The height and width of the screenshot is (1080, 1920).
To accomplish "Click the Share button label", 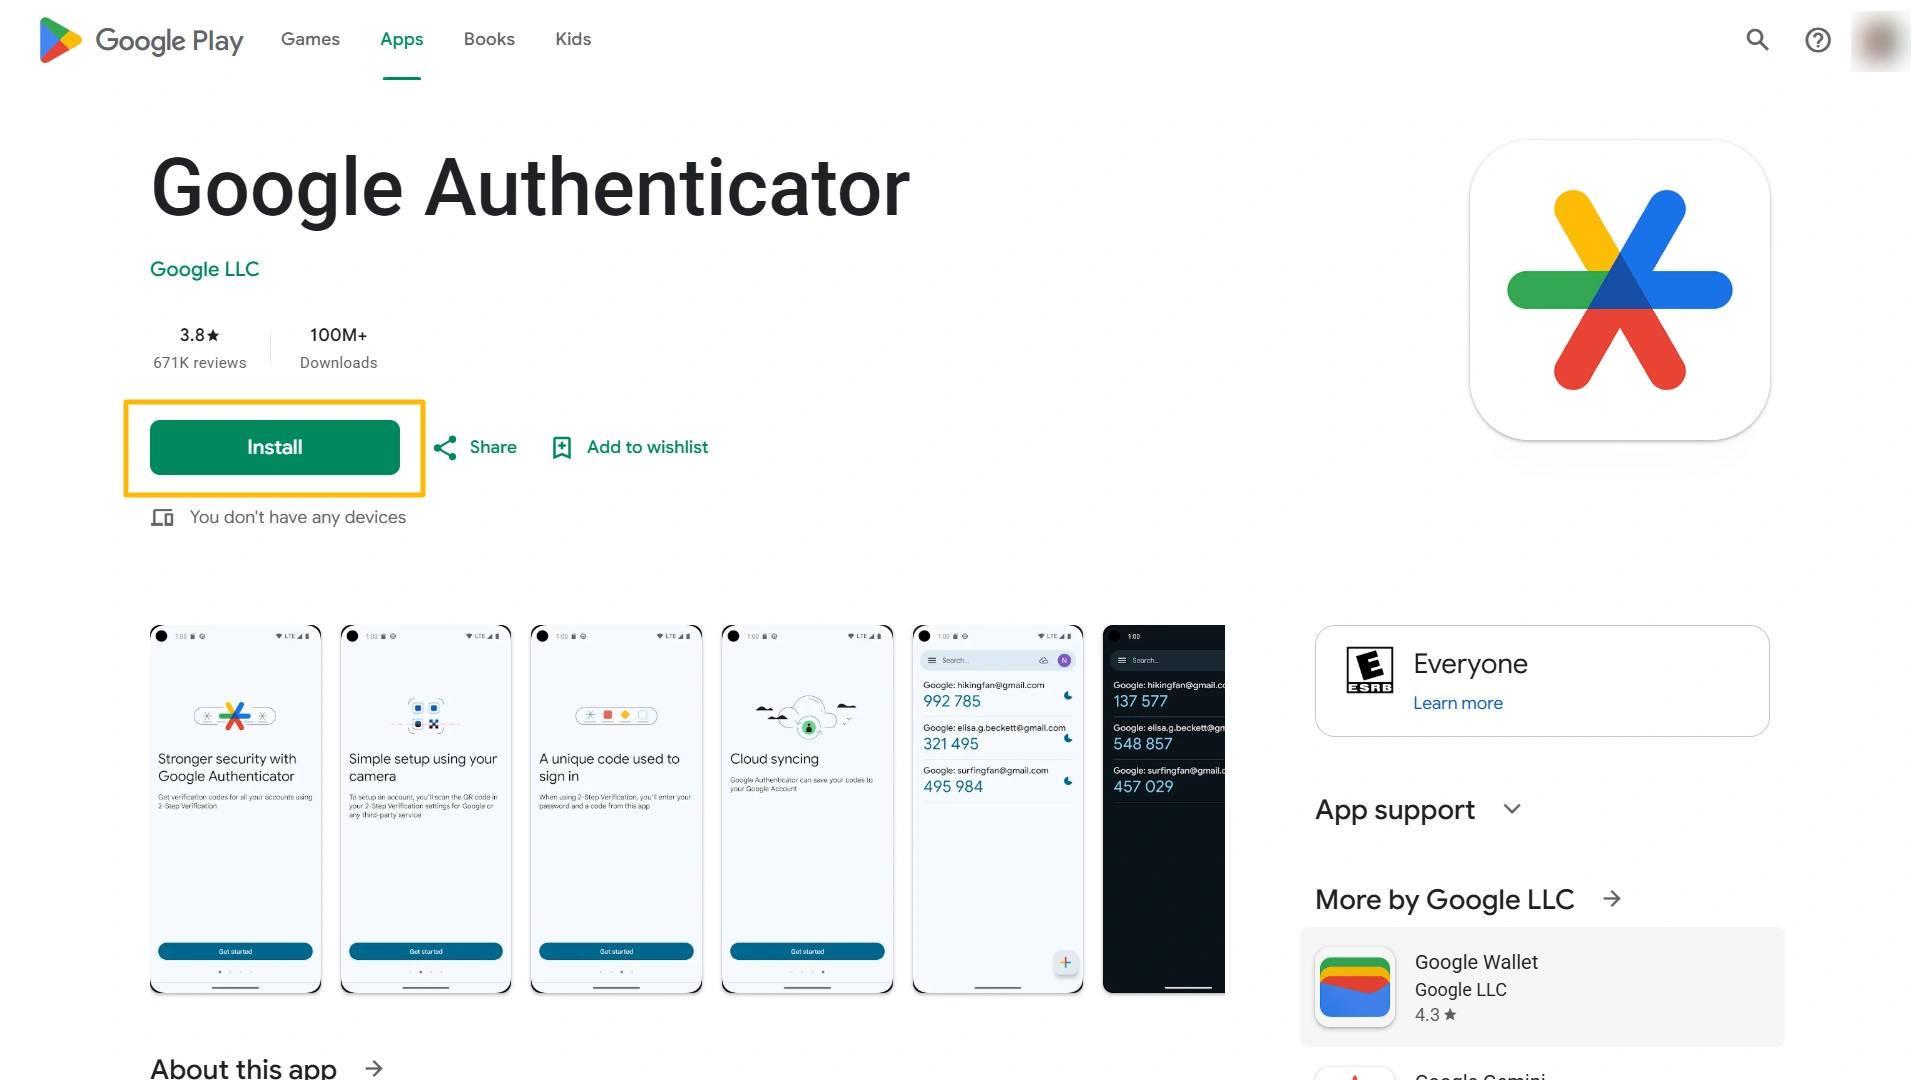I will pos(493,447).
